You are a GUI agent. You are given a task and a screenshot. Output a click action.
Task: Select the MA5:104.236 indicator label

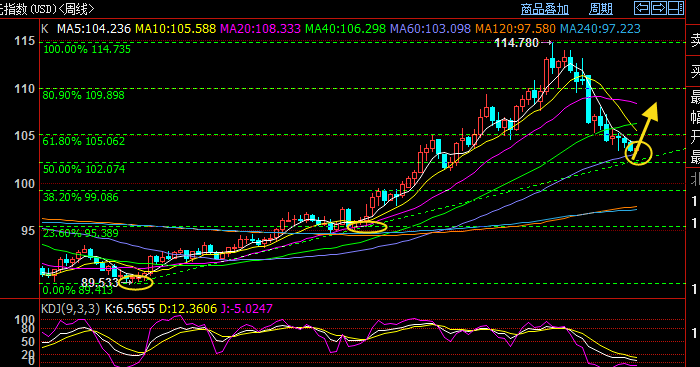click(94, 29)
